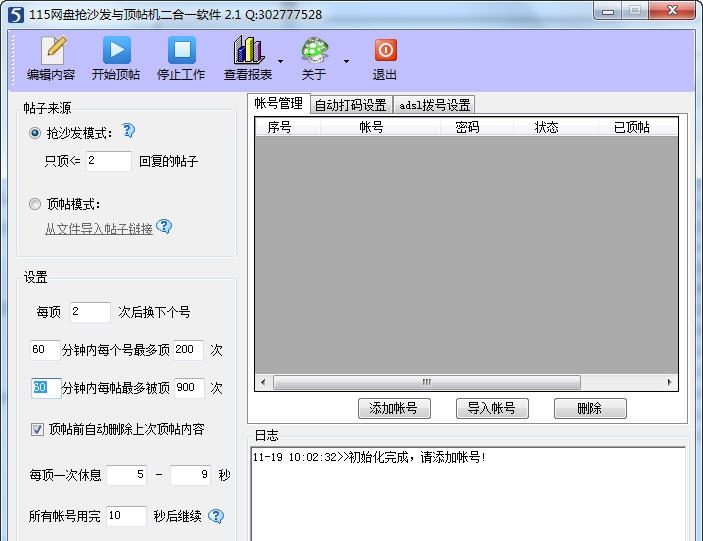
Task: Click the 只顶<= reply count input field
Action: 108,161
